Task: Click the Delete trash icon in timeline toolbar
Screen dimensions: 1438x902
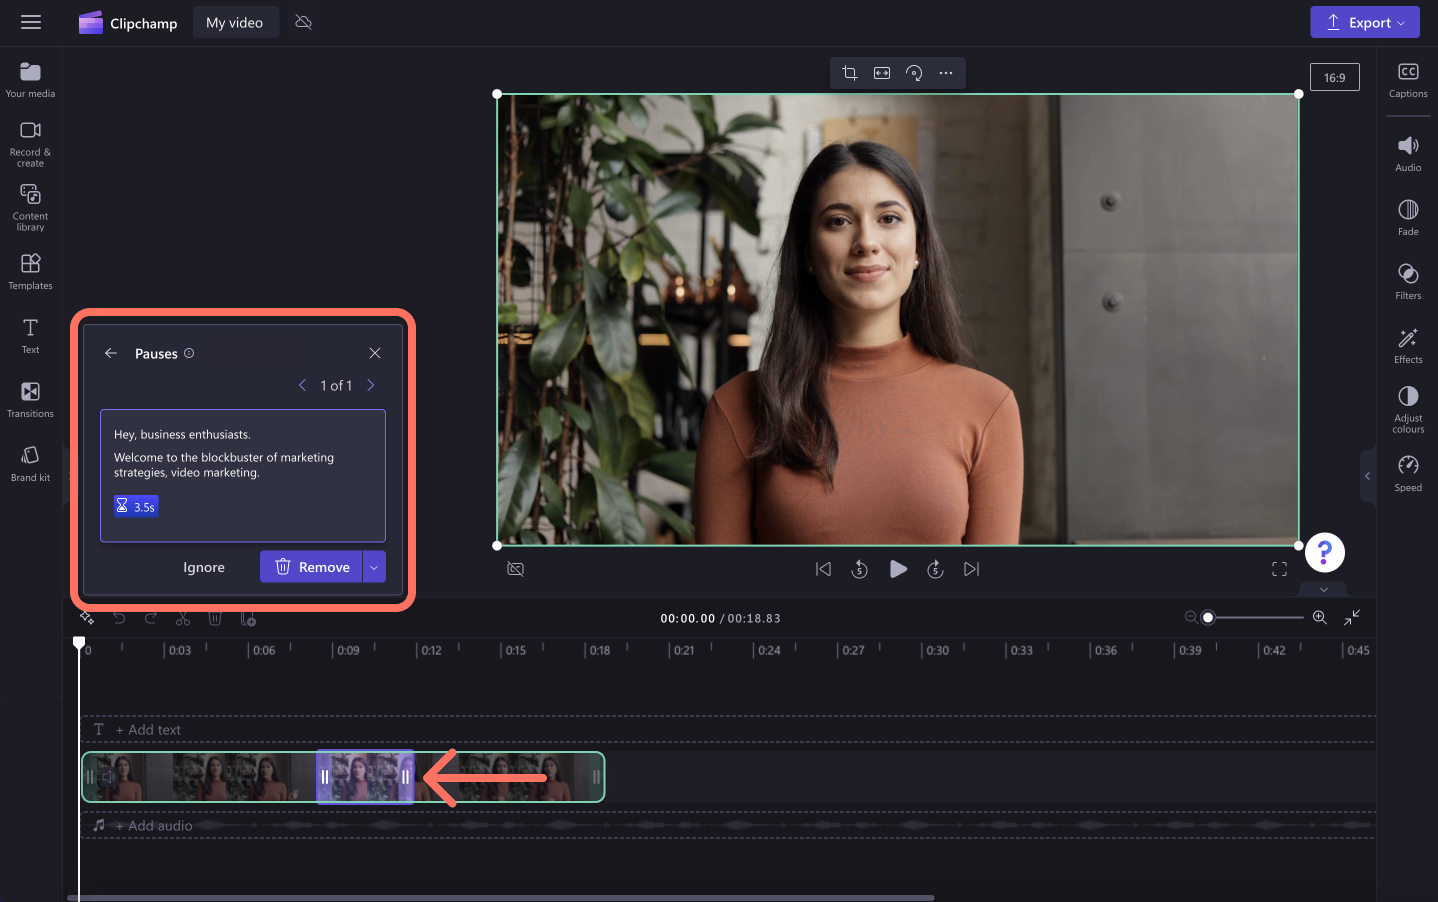Action: pos(215,618)
